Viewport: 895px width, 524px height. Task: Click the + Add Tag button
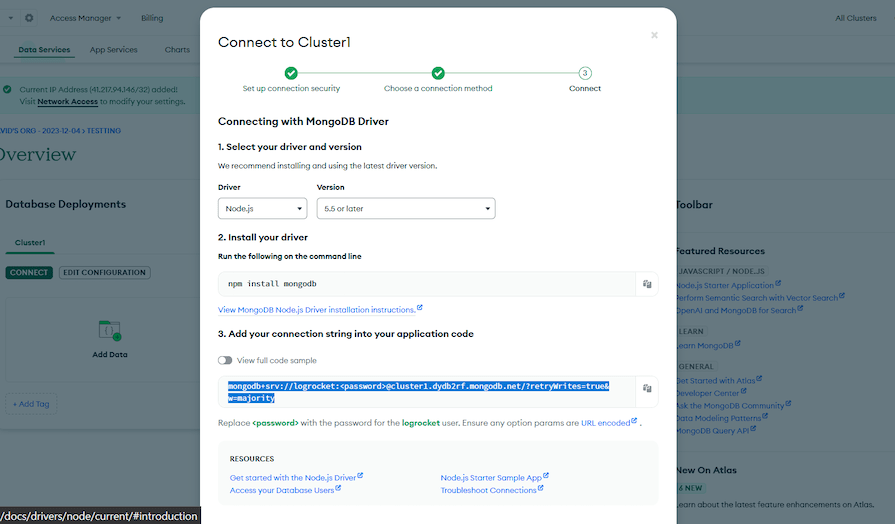pyautogui.click(x=31, y=404)
